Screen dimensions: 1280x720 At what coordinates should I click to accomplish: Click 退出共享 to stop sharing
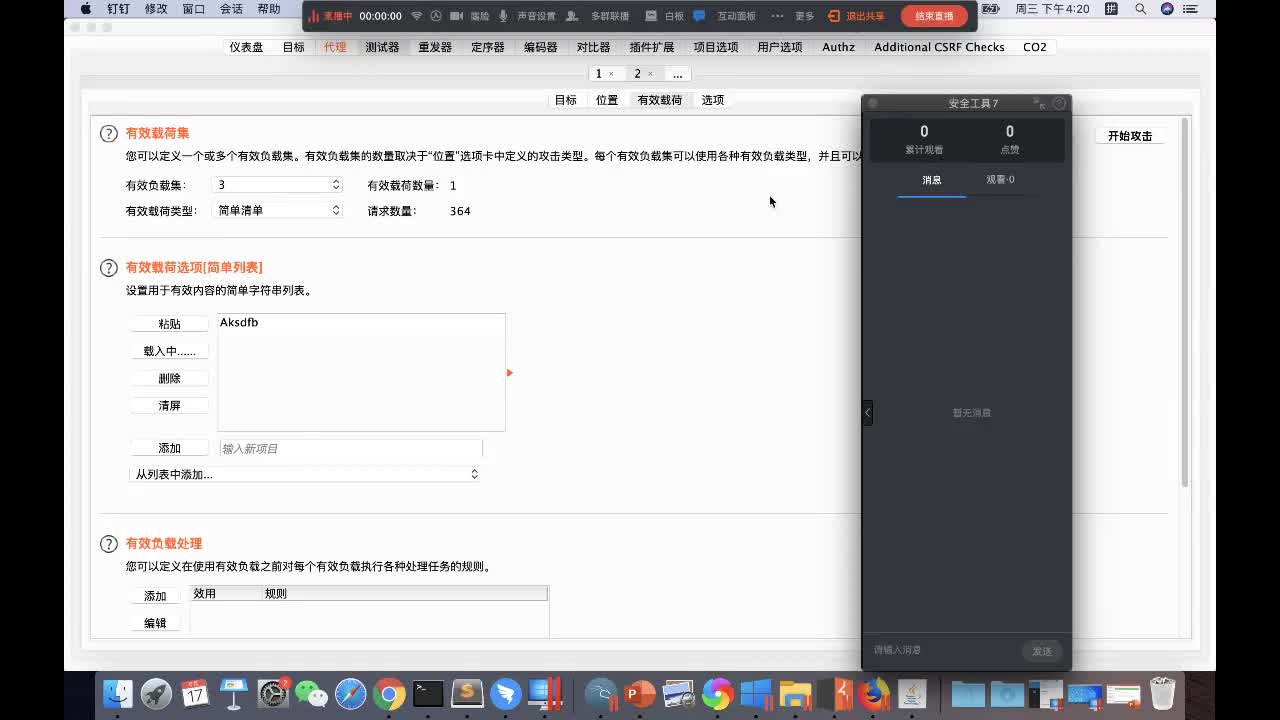coord(856,16)
